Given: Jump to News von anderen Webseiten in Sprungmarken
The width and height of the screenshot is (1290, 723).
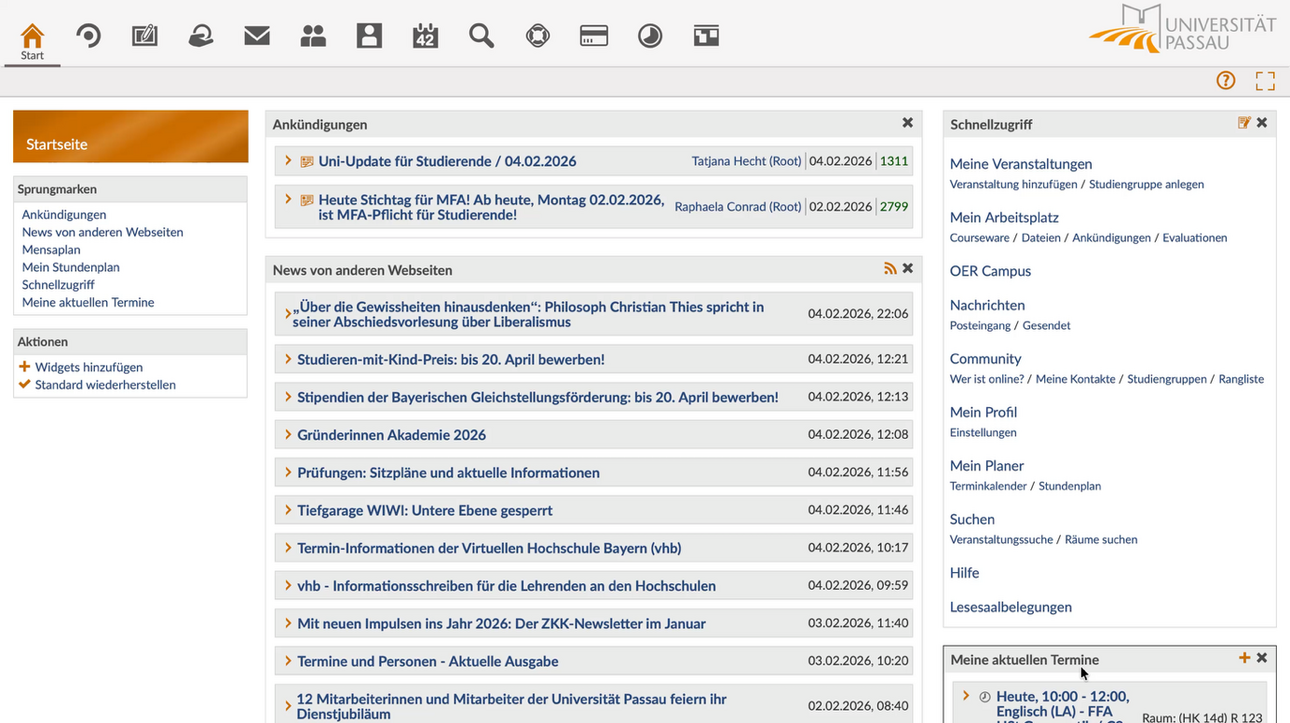Looking at the screenshot, I should (102, 232).
